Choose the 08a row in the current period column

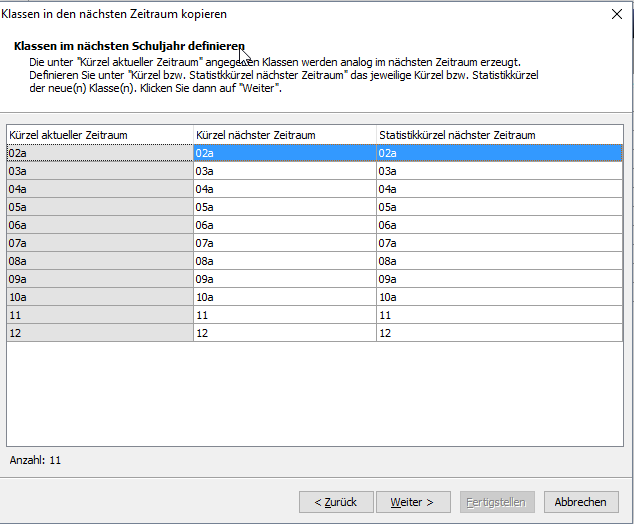pos(100,261)
